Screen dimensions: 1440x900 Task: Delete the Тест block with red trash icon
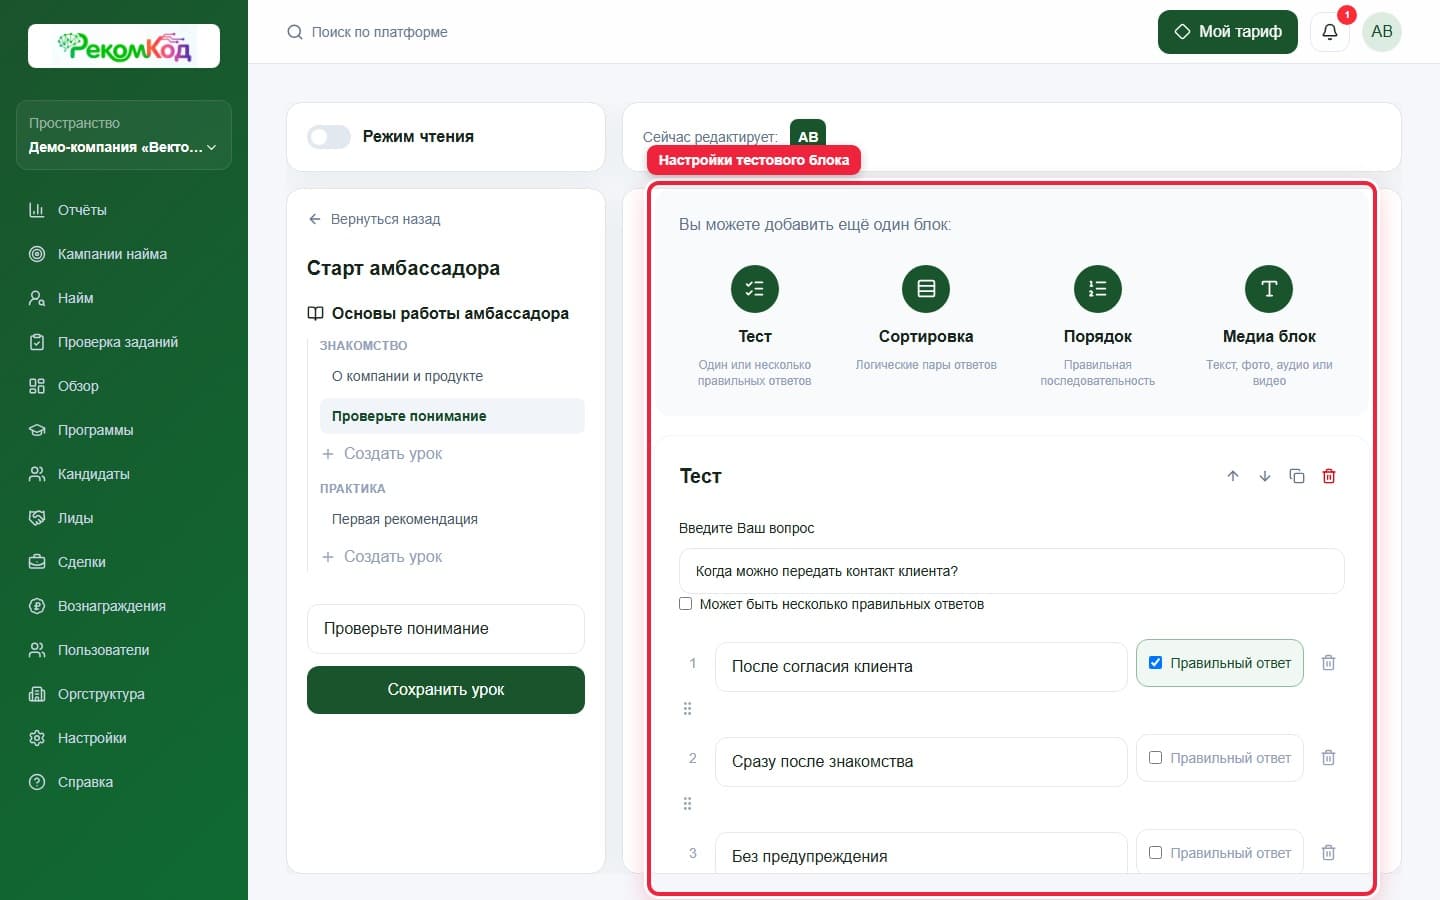coord(1329,476)
